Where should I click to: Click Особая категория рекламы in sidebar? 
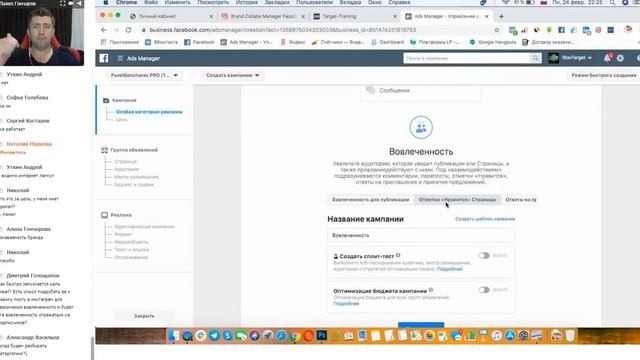coord(149,111)
